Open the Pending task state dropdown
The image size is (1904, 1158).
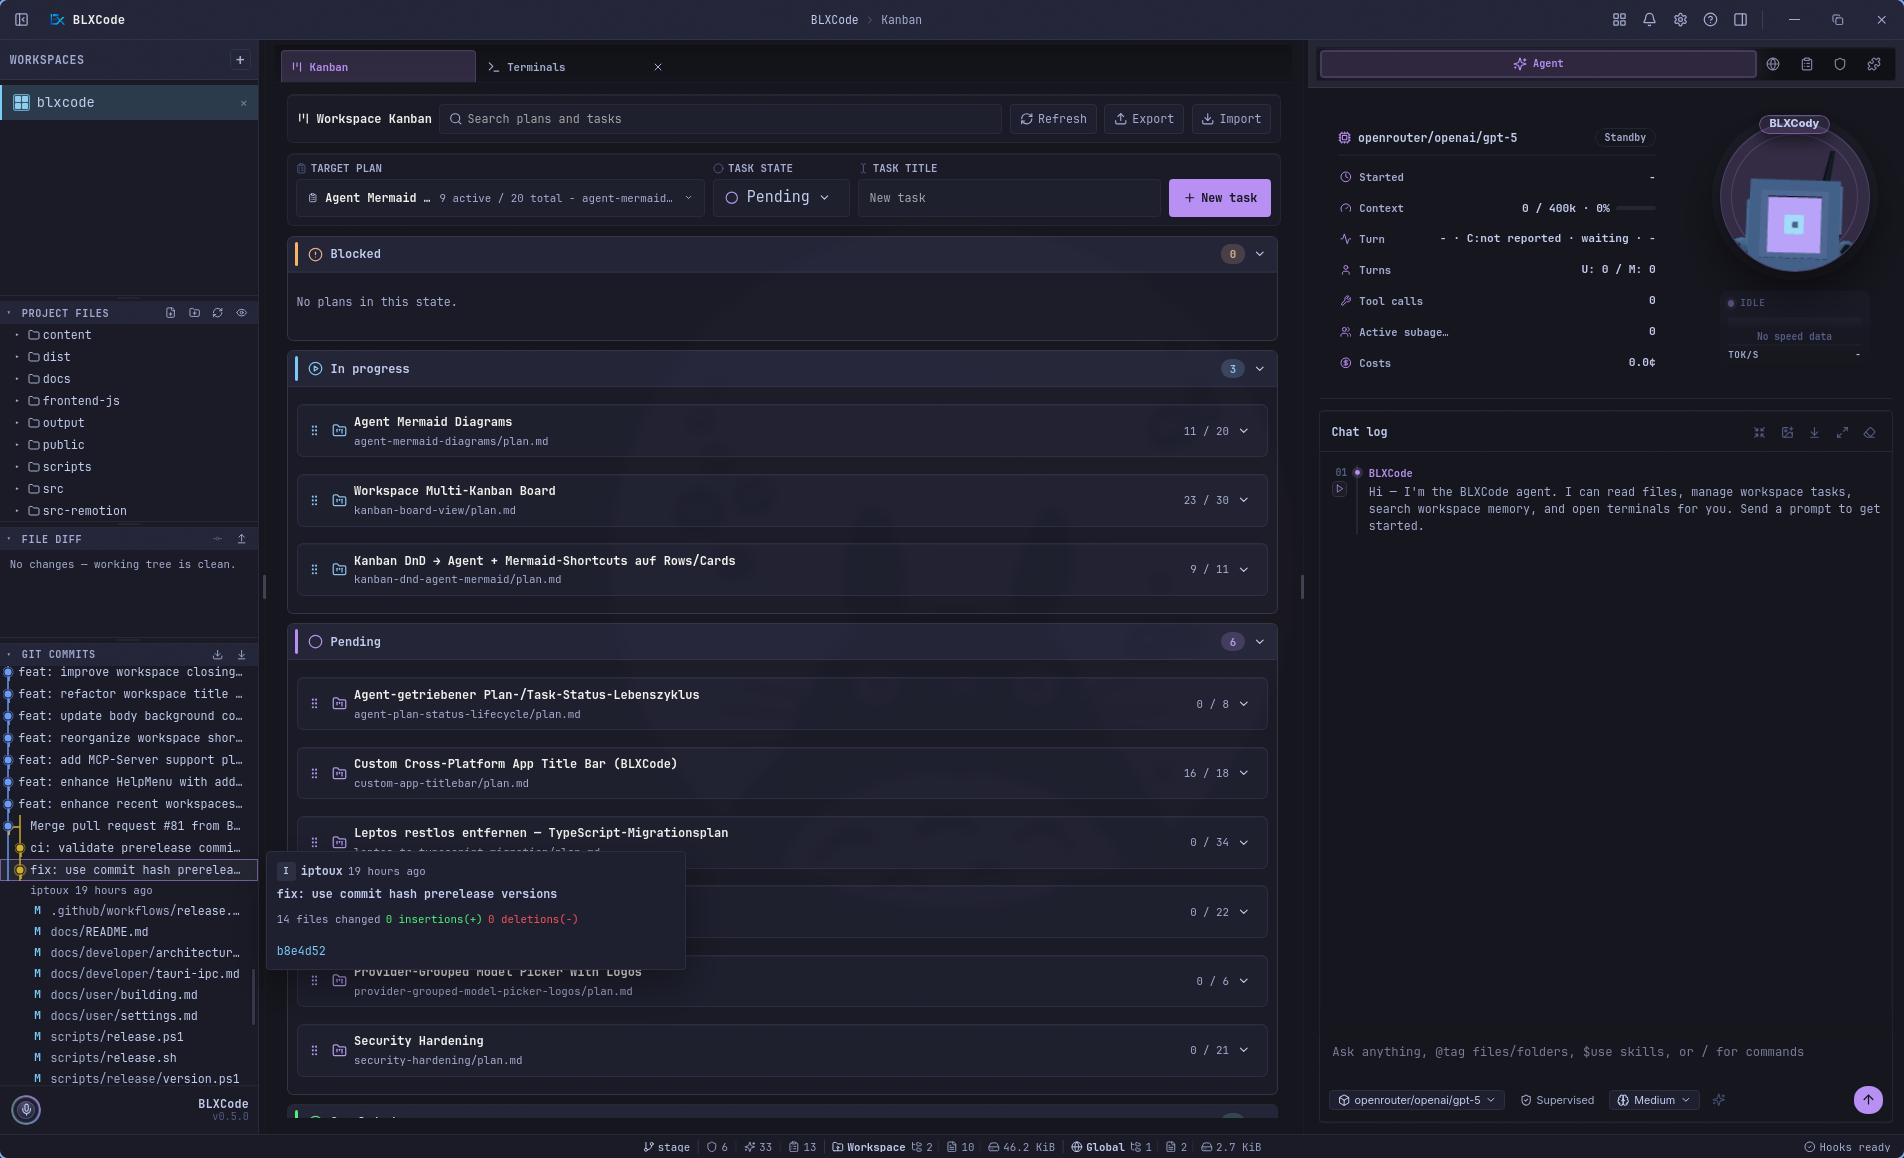coord(780,198)
